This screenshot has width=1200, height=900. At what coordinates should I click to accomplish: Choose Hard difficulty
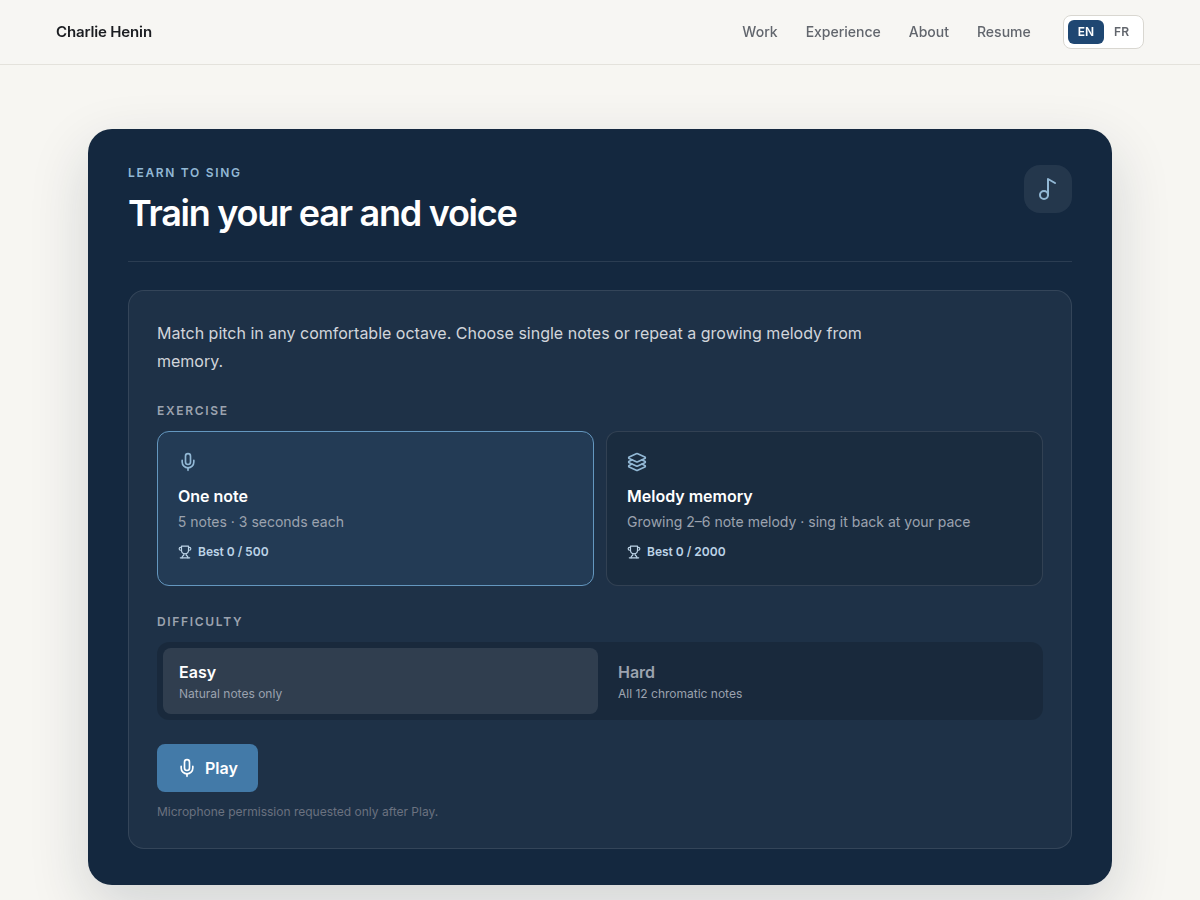tap(819, 681)
